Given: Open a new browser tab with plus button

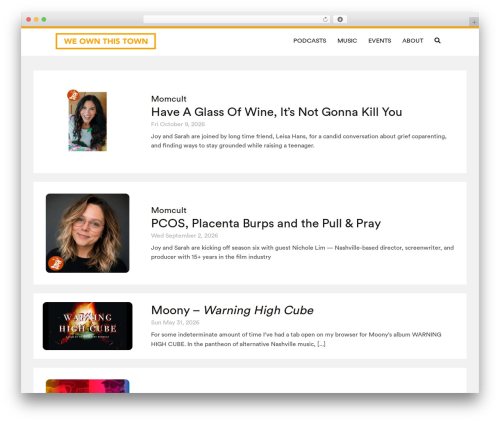Looking at the screenshot, I should click(x=474, y=22).
